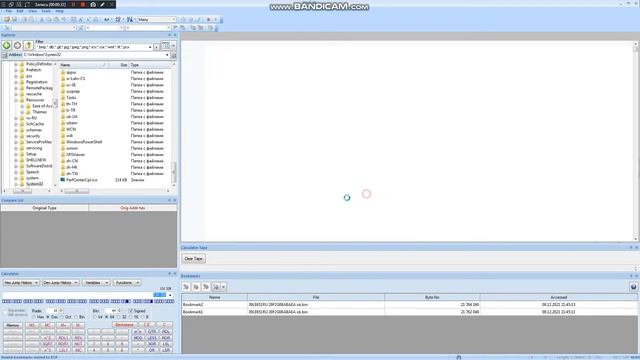Pin the Calculator panel
640x360 pixels.
click(x=170, y=273)
